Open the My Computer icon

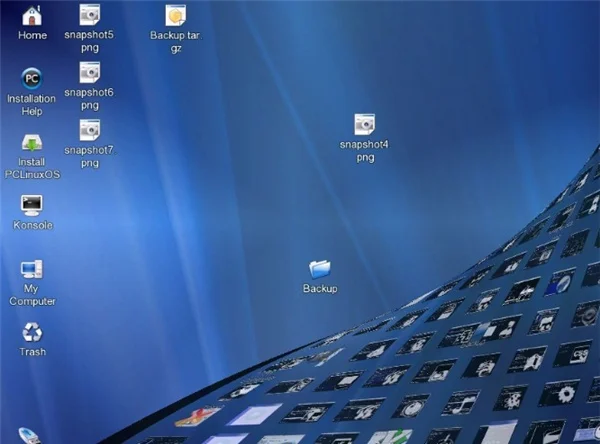[32, 269]
